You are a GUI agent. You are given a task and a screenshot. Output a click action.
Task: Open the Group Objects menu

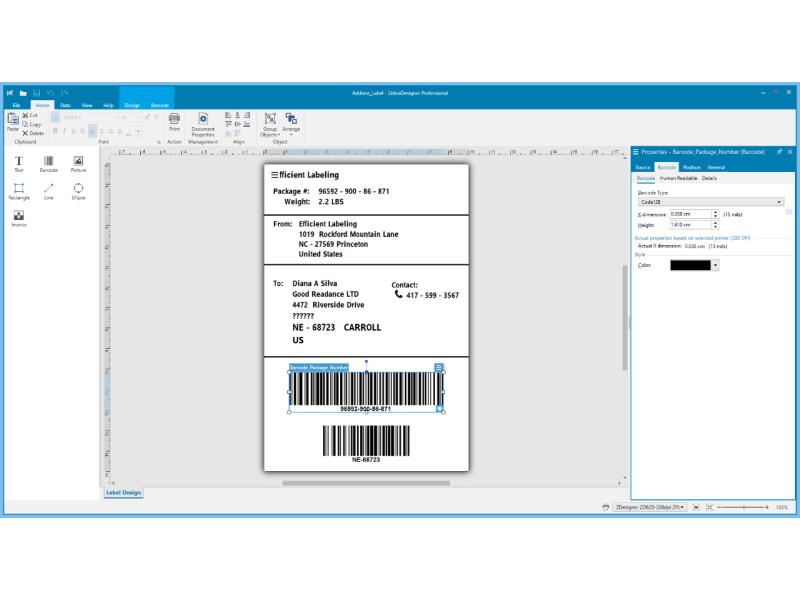tap(270, 125)
